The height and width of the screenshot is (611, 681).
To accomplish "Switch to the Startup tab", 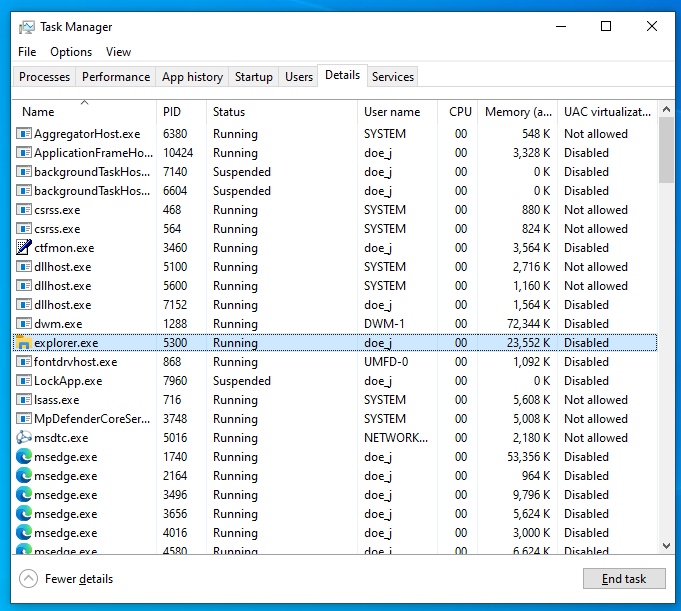I will tap(254, 77).
